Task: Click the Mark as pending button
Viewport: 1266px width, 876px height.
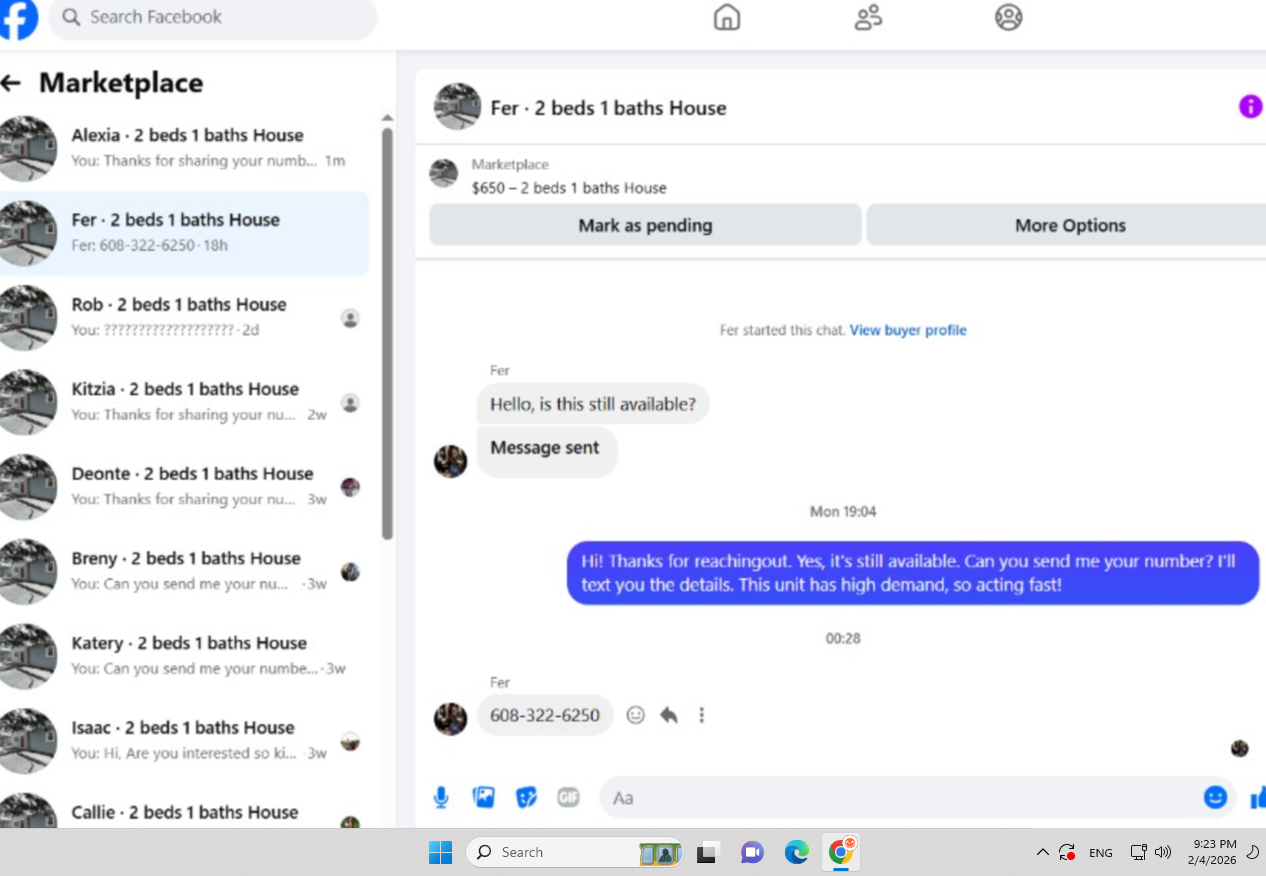Action: [x=645, y=225]
